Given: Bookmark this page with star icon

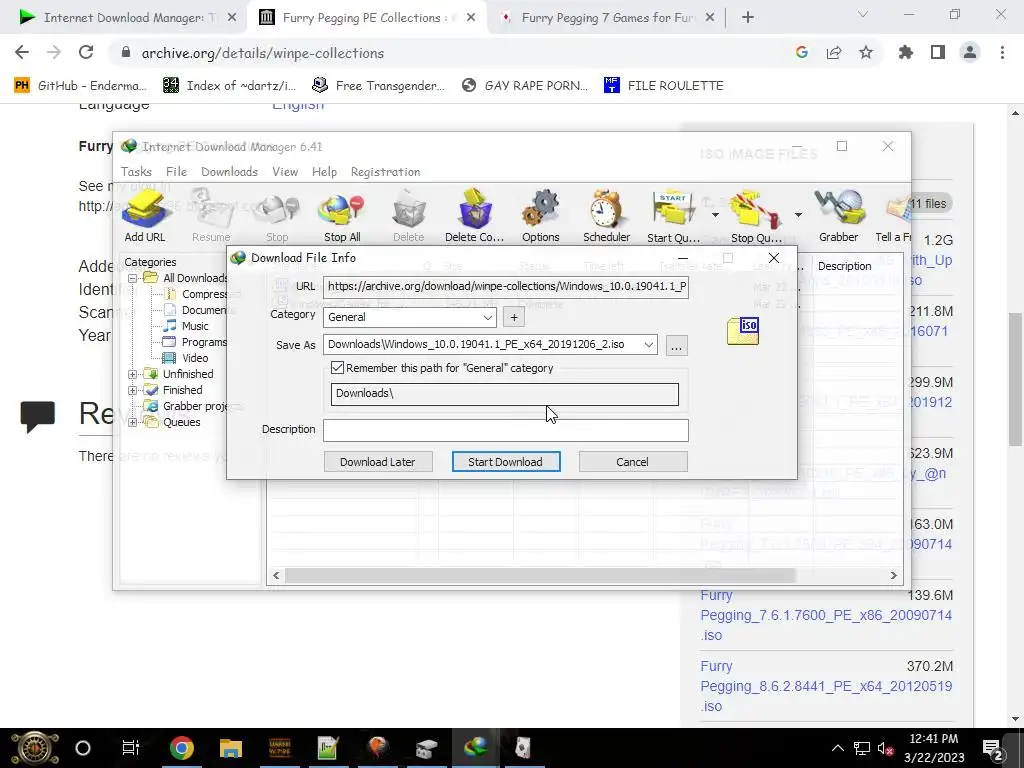Looking at the screenshot, I should [866, 53].
